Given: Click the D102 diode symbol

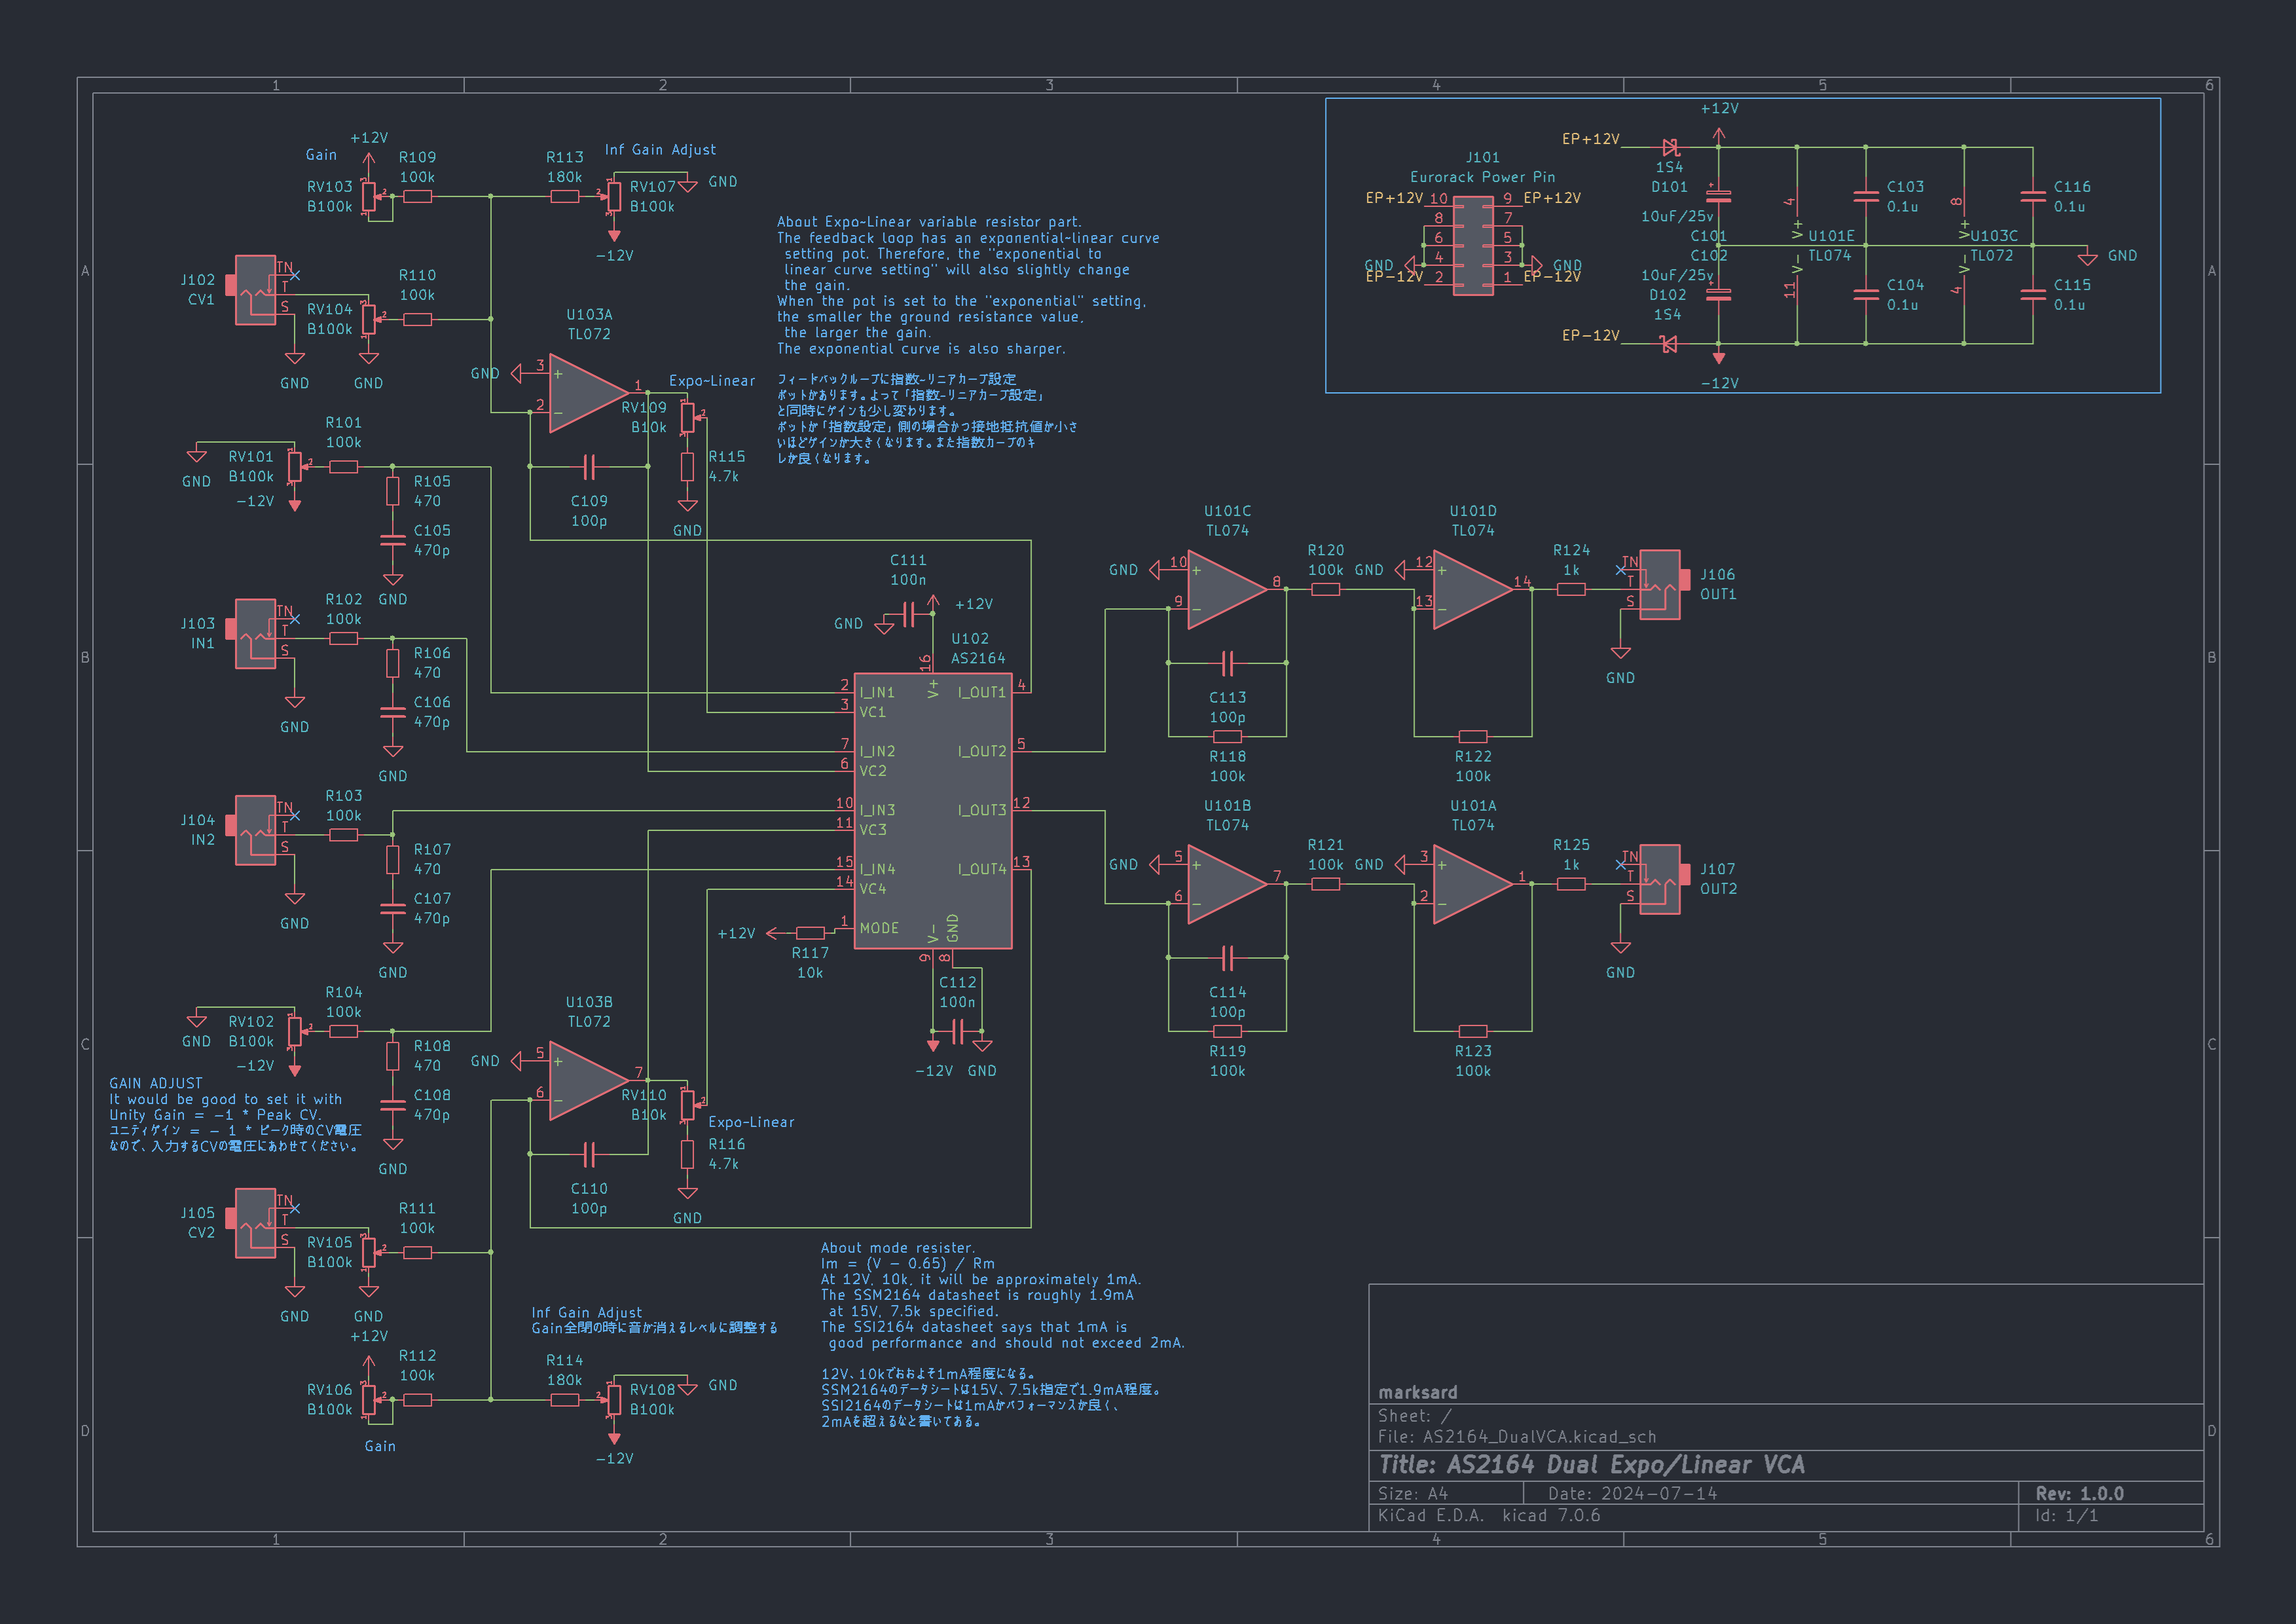Looking at the screenshot, I should [1669, 344].
